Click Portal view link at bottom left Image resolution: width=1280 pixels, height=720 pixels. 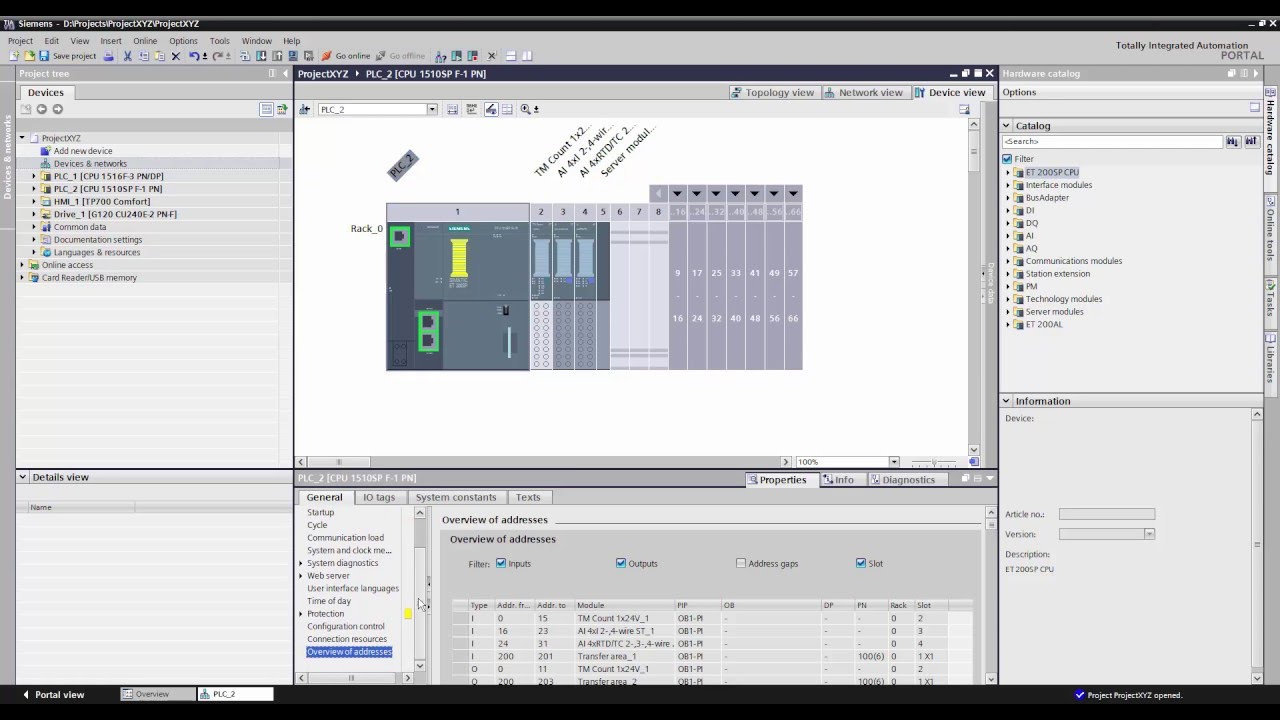click(59, 694)
